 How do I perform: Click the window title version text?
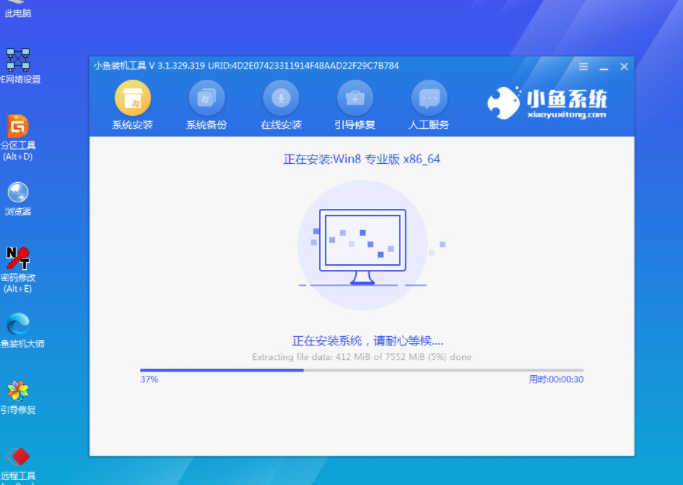point(246,66)
